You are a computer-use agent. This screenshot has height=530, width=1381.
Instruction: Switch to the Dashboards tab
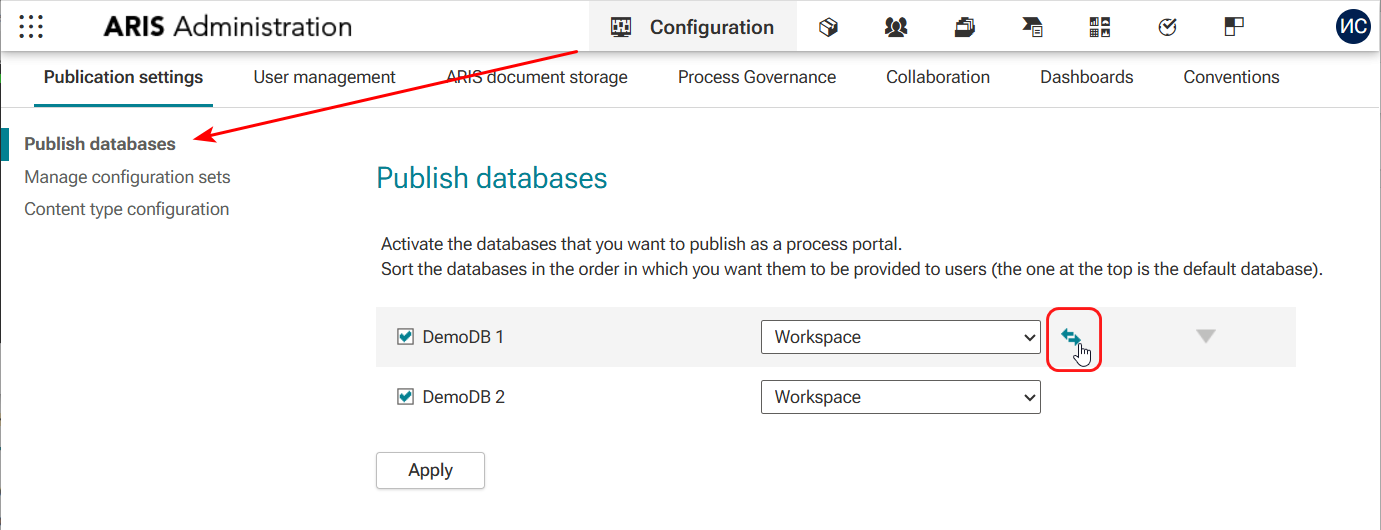pyautogui.click(x=1087, y=77)
